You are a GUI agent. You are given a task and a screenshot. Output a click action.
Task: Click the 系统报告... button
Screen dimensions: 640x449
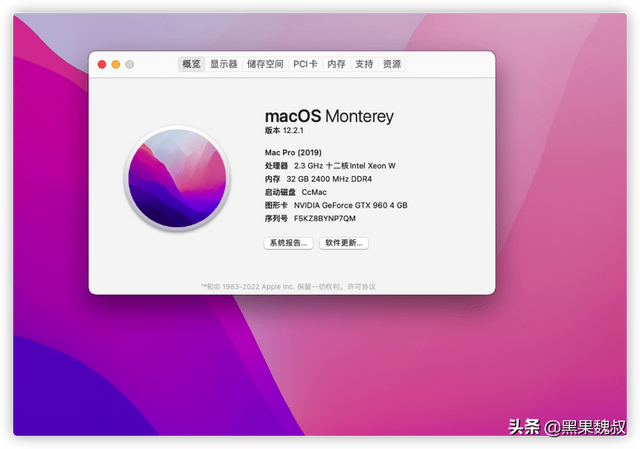click(289, 243)
